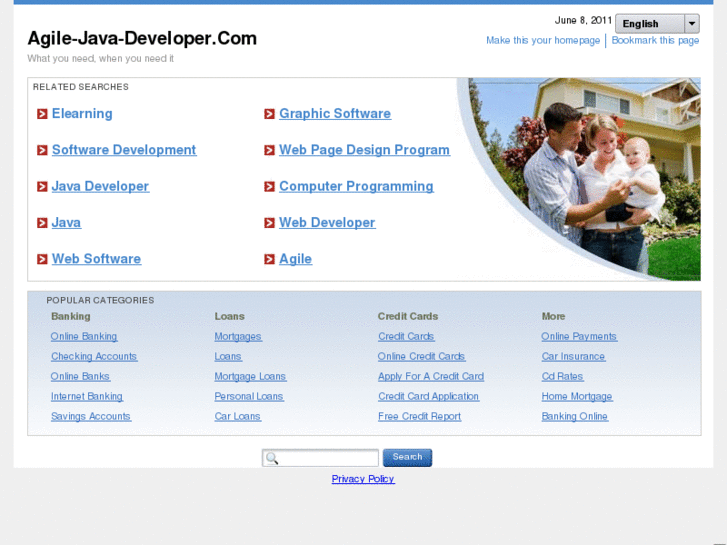Image resolution: width=727 pixels, height=545 pixels.
Task: Open Online Credit Cards link
Action: 421,356
